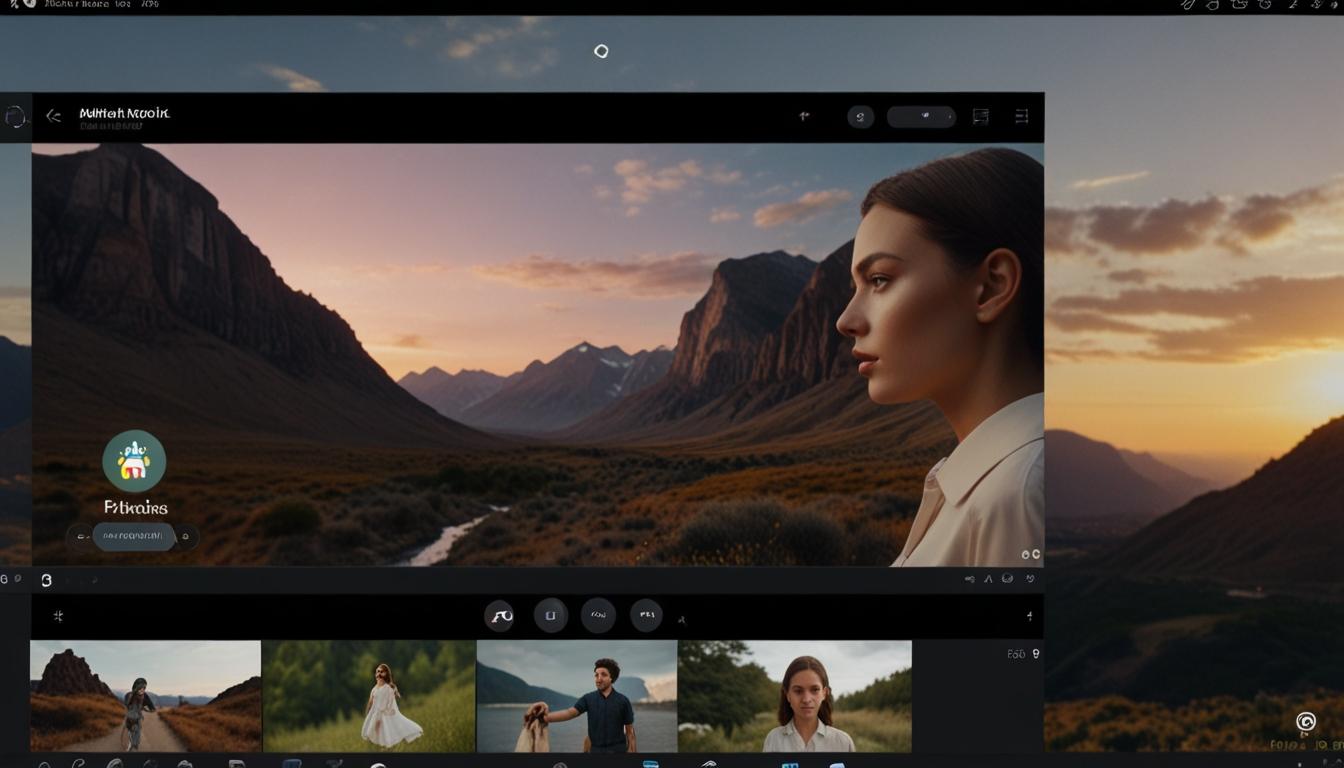1344x768 pixels.
Task: Click the square stop-style round button
Action: (550, 616)
